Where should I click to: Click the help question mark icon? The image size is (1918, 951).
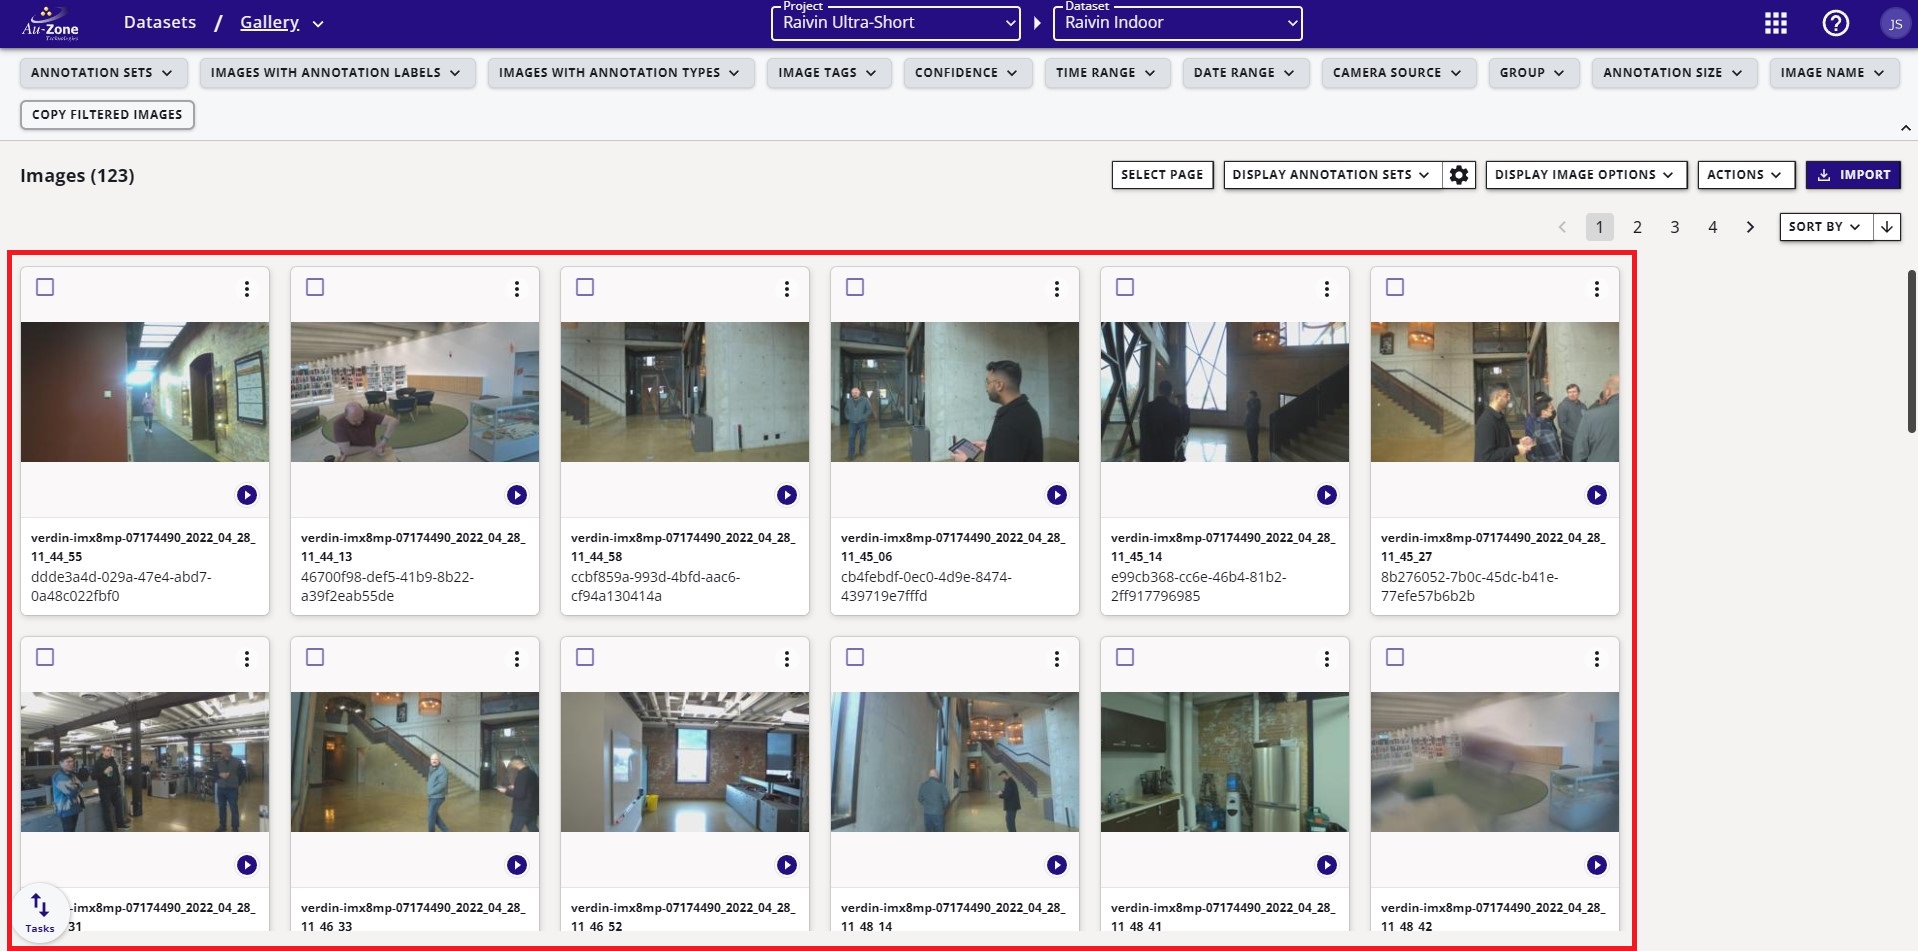tap(1835, 23)
